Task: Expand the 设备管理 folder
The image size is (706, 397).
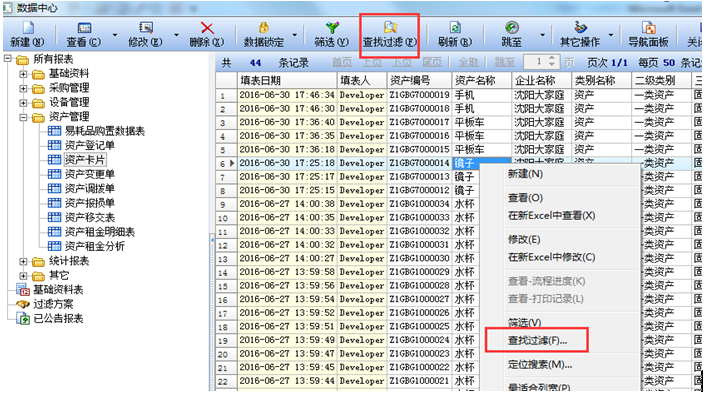Action: tap(23, 102)
